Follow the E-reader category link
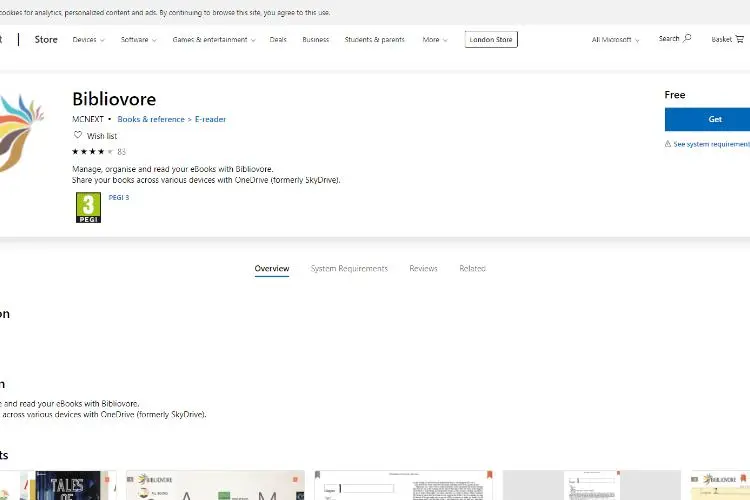This screenshot has height=500, width=750. click(x=210, y=119)
